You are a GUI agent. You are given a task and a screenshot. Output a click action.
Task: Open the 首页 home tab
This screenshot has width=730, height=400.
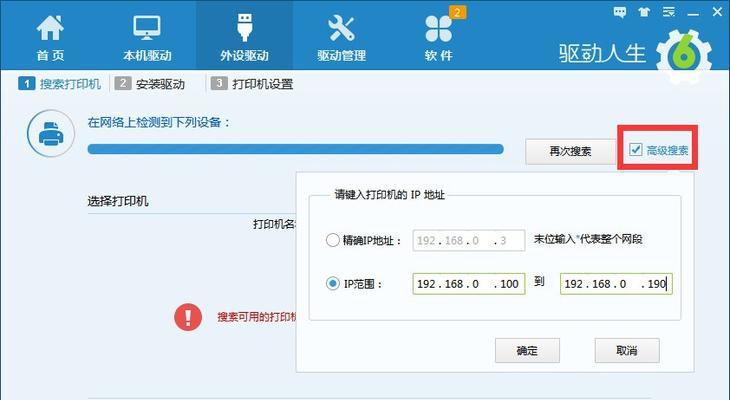tap(50, 38)
